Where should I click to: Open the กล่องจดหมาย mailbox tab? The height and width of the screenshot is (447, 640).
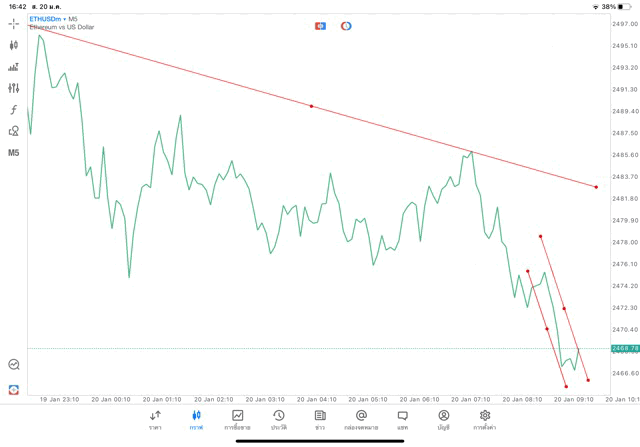coord(360,419)
